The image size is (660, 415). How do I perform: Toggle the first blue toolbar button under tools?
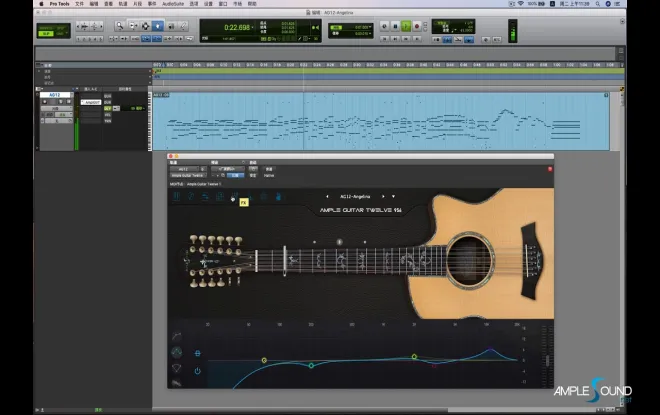[x=146, y=39]
